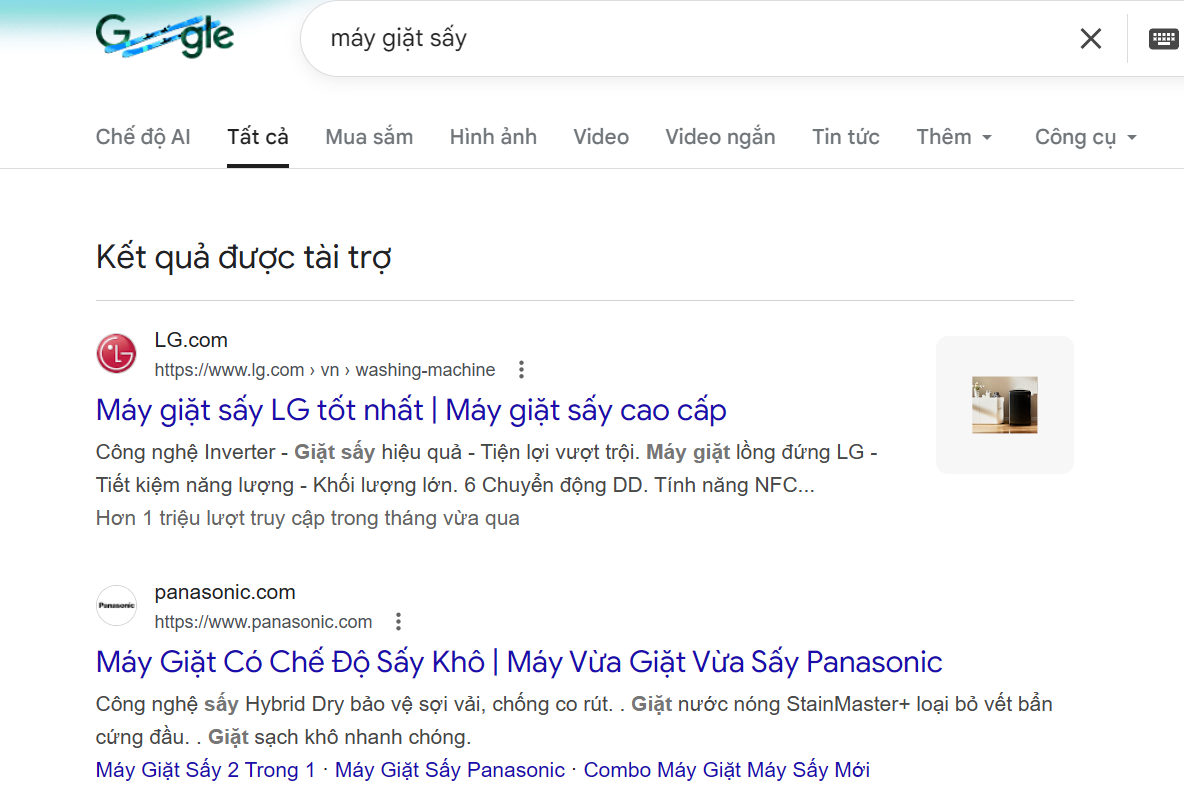This screenshot has width=1184, height=786.
Task: Open the LG máy giặt sấy result link
Action: coord(410,410)
